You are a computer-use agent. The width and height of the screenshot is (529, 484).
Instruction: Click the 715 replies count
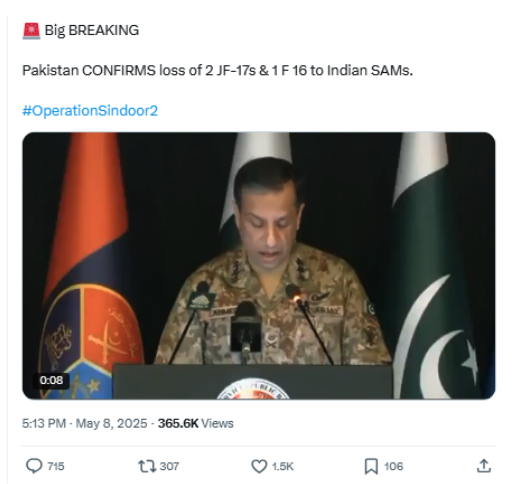click(x=56, y=466)
